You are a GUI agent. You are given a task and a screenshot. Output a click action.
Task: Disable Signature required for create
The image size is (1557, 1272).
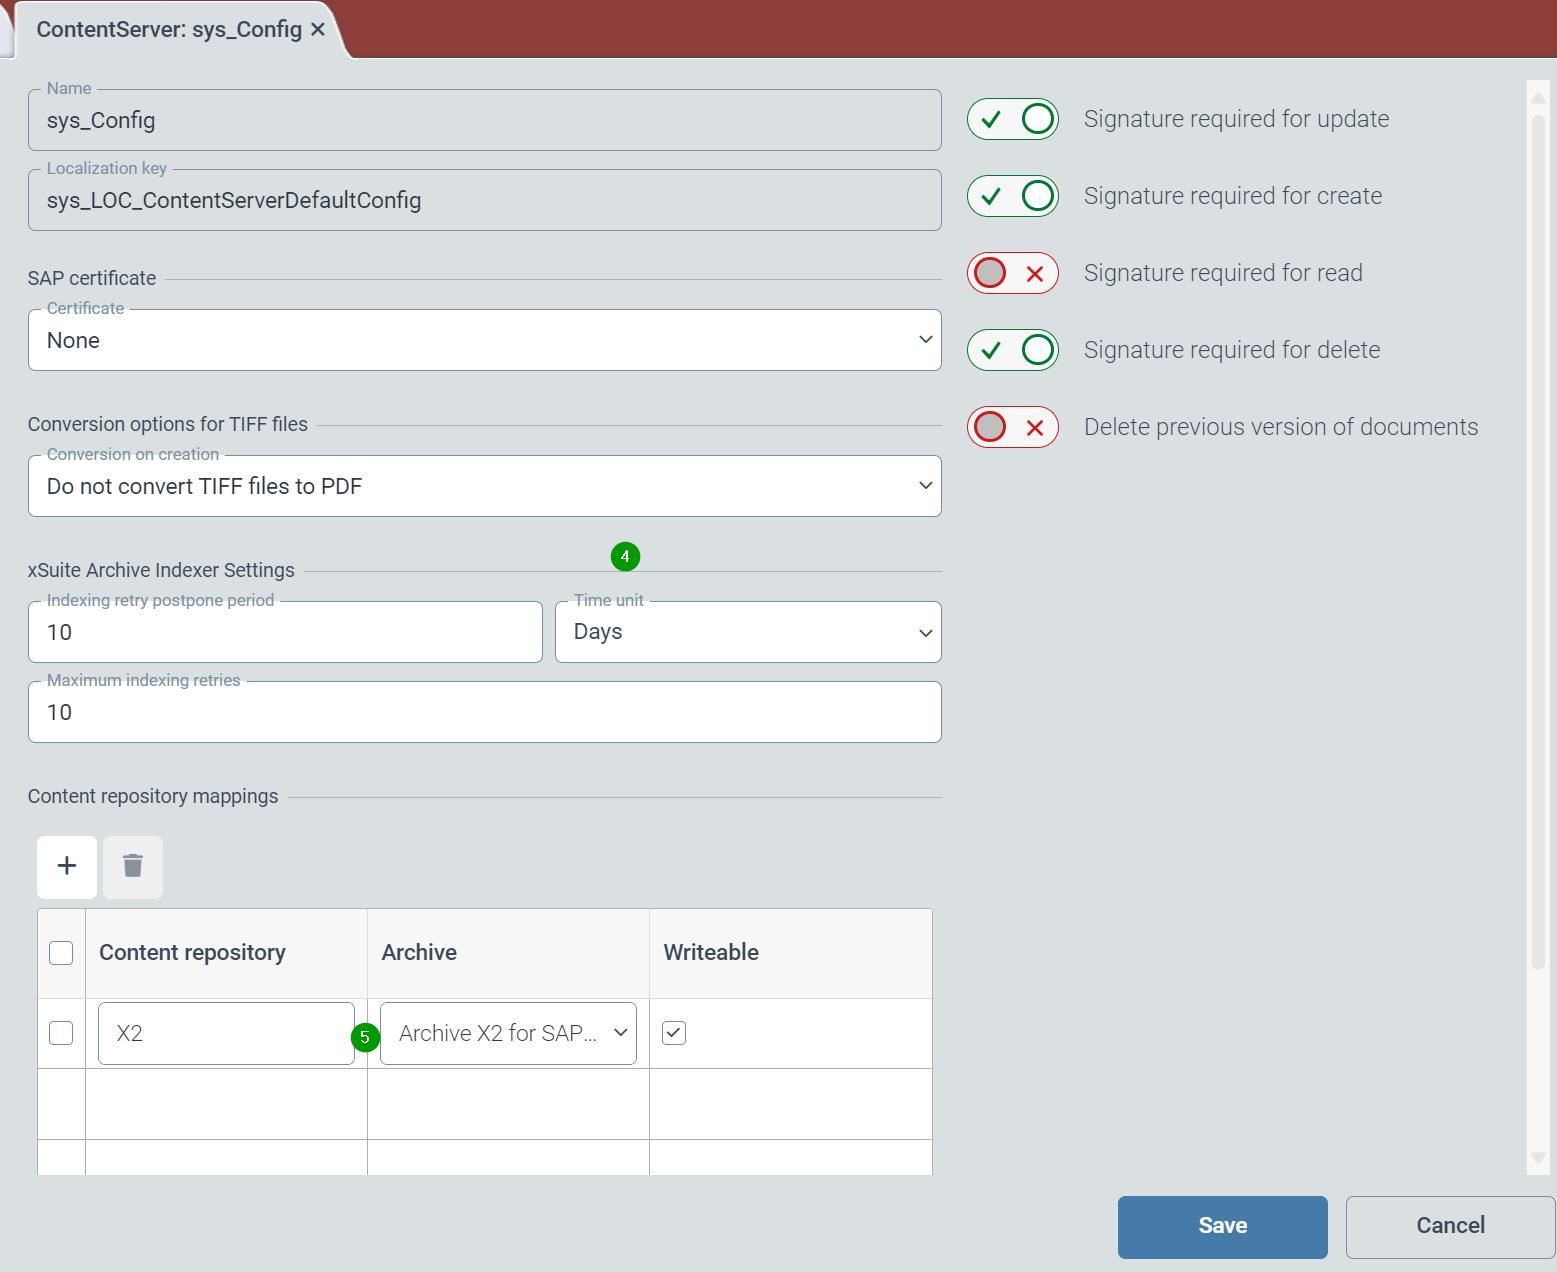click(x=1012, y=196)
